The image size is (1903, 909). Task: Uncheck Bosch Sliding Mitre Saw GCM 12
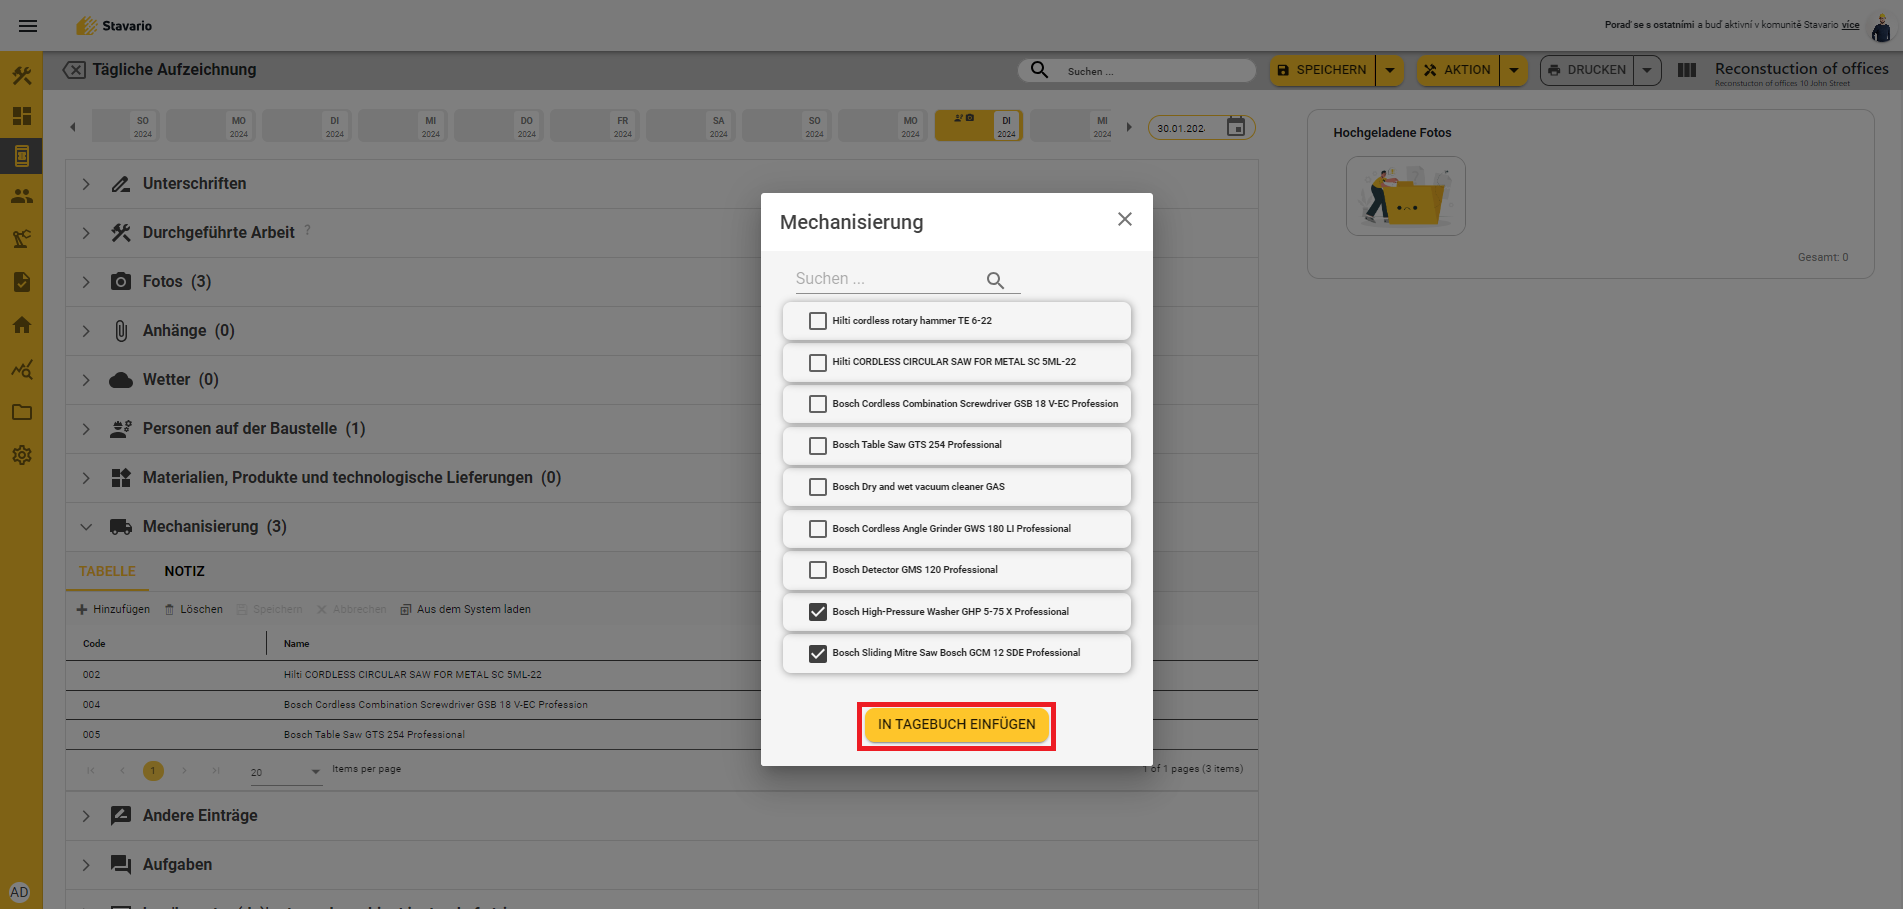[x=818, y=653]
